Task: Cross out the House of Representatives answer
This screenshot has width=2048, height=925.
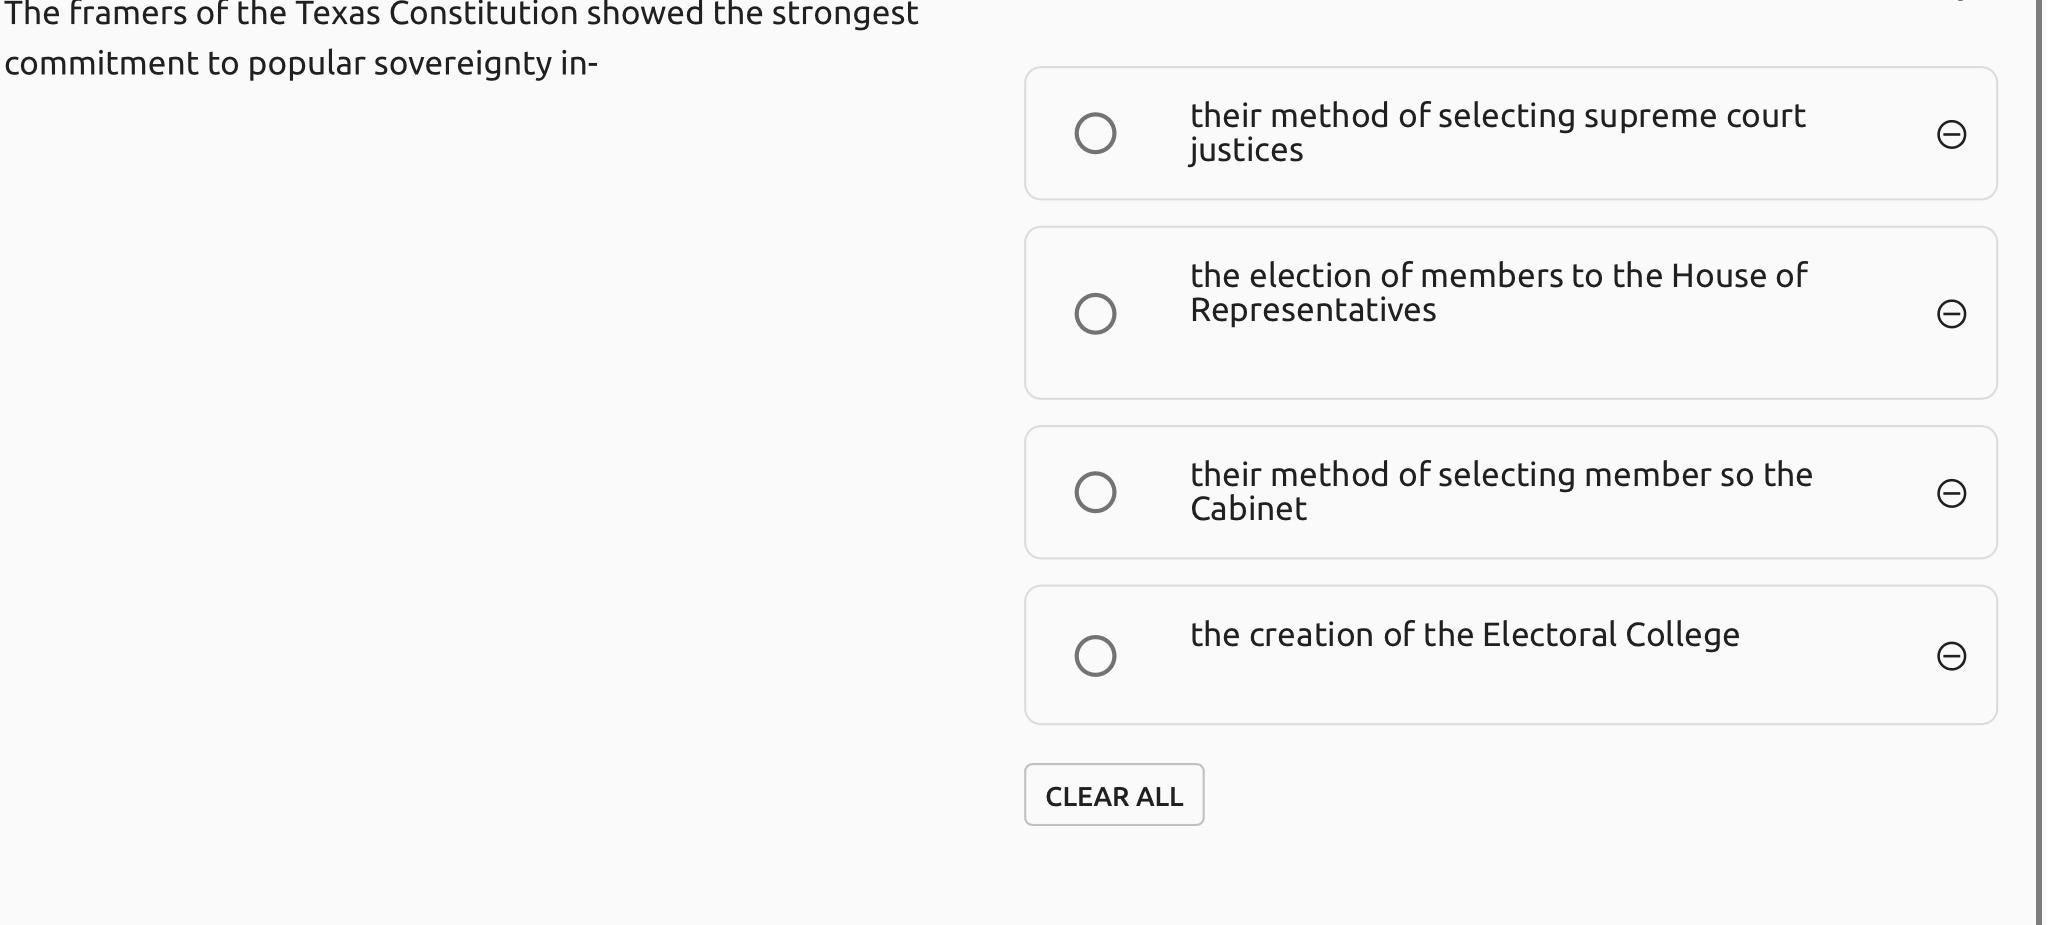Action: click(1951, 314)
